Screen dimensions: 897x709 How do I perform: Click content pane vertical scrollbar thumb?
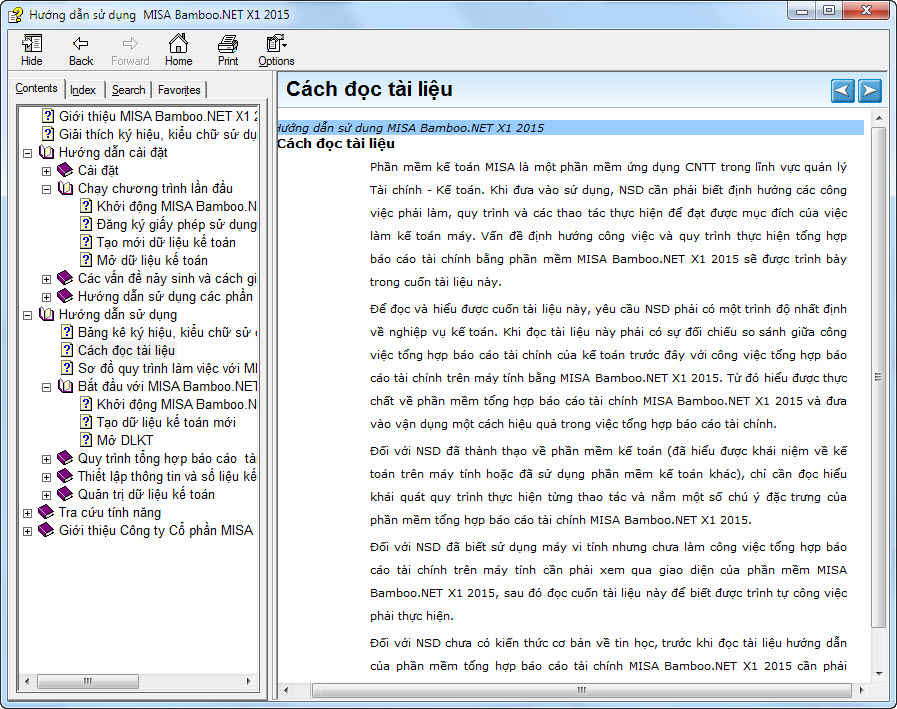click(878, 377)
